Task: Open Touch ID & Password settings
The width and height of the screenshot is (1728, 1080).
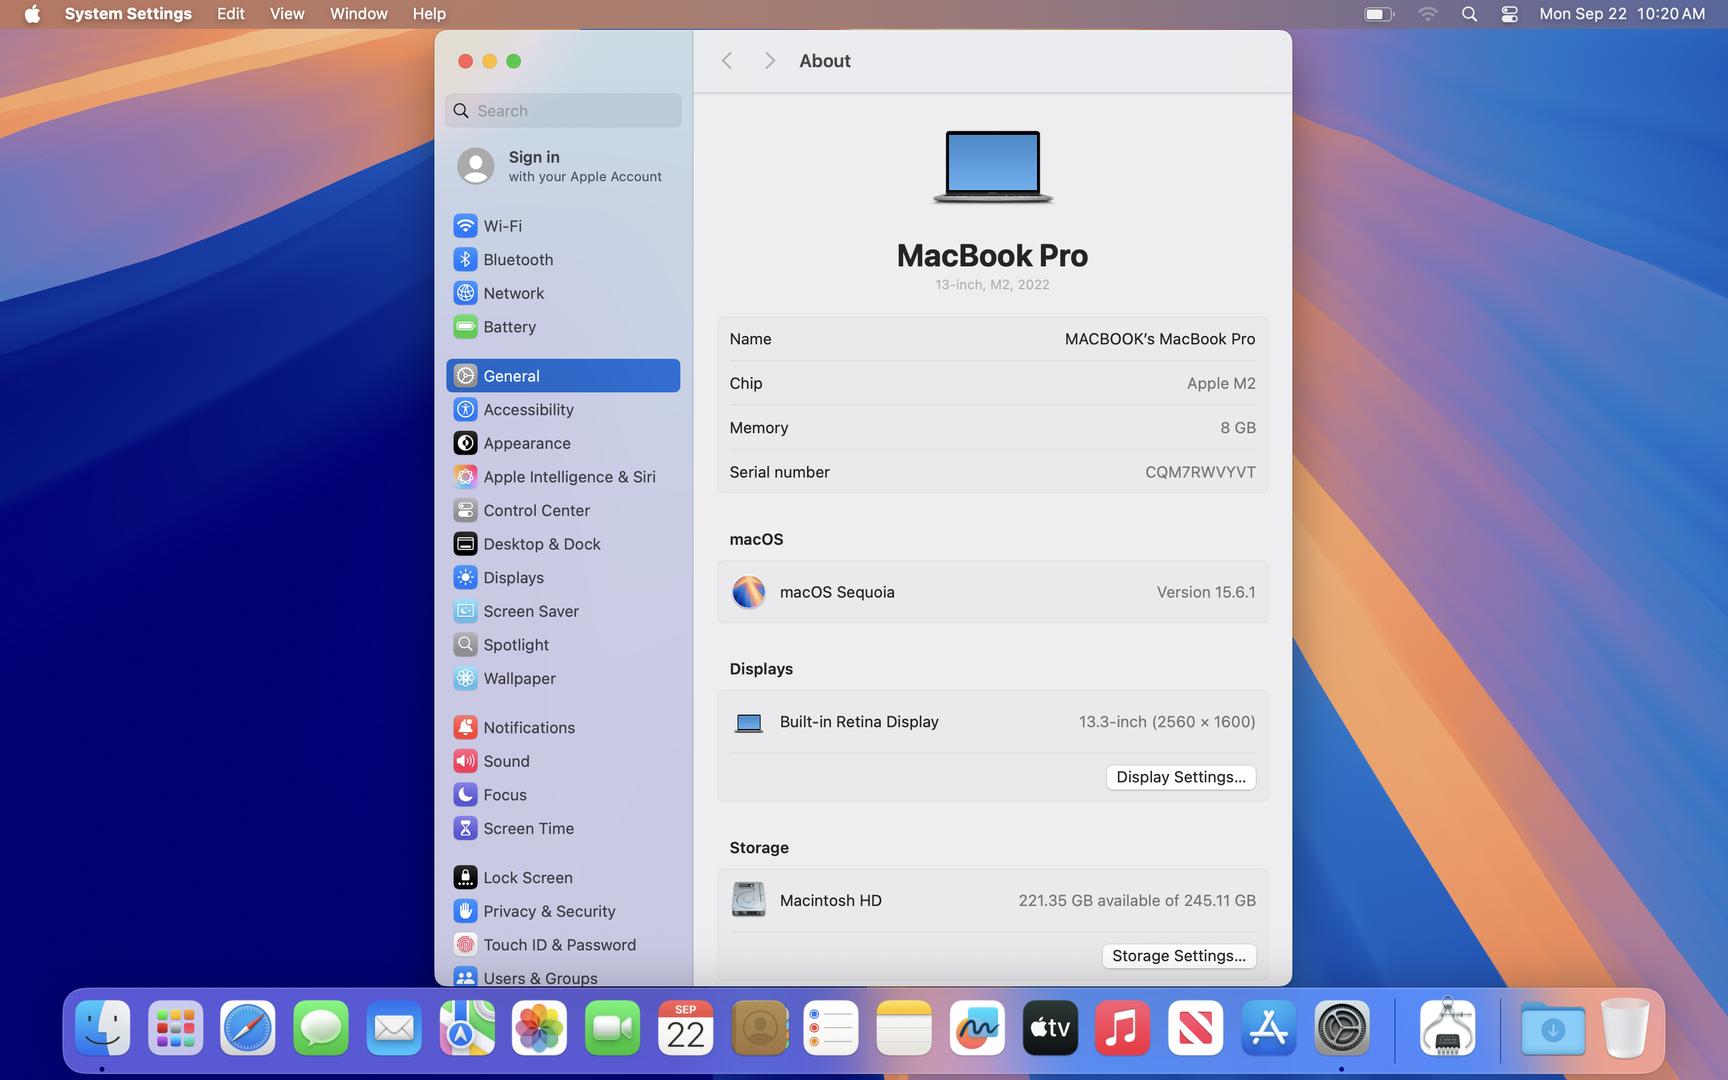Action: (x=563, y=945)
